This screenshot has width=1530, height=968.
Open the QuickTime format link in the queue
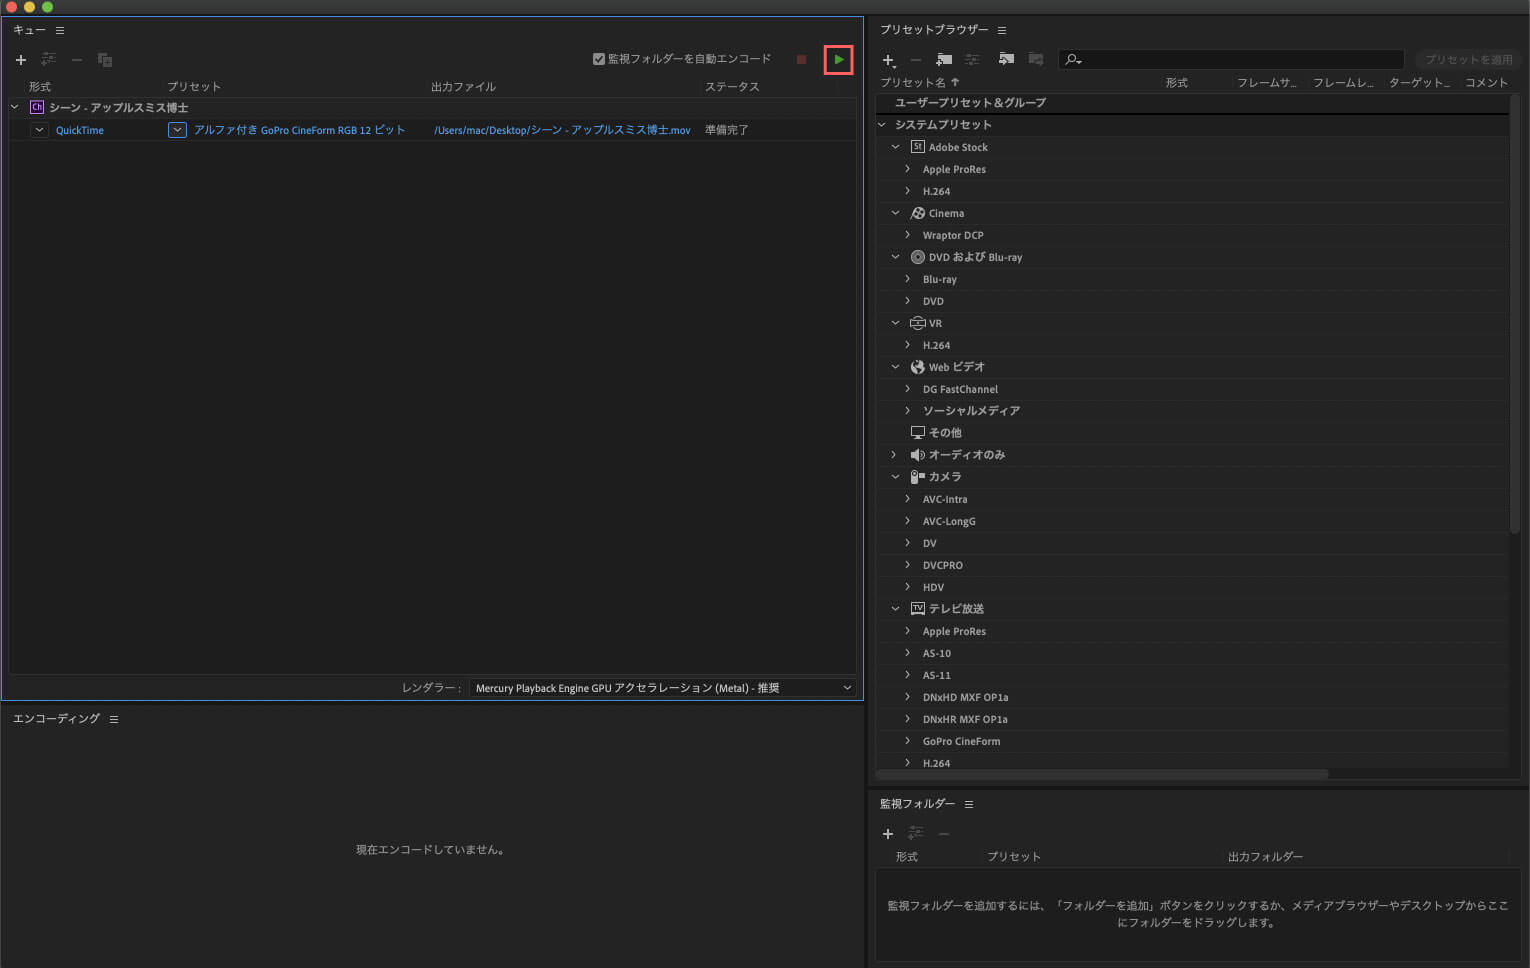(80, 130)
